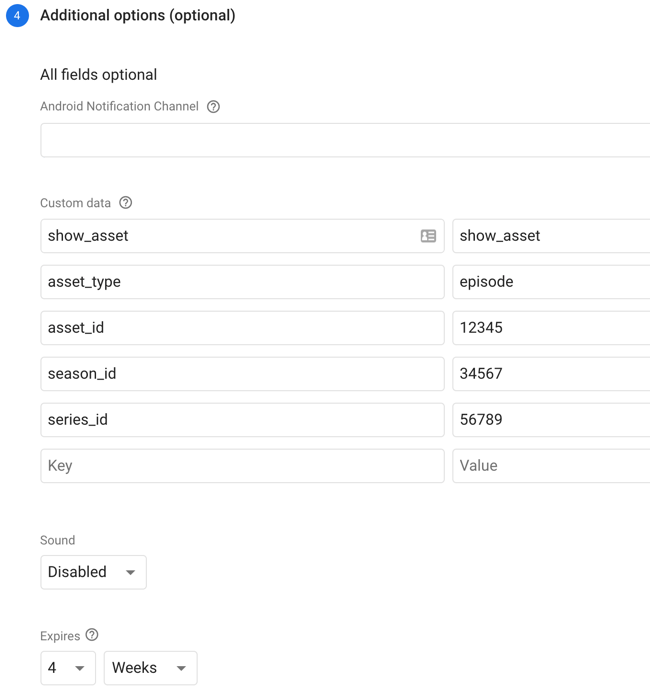Click the Expires help question icon
This screenshot has height=699, width=650.
click(x=92, y=635)
